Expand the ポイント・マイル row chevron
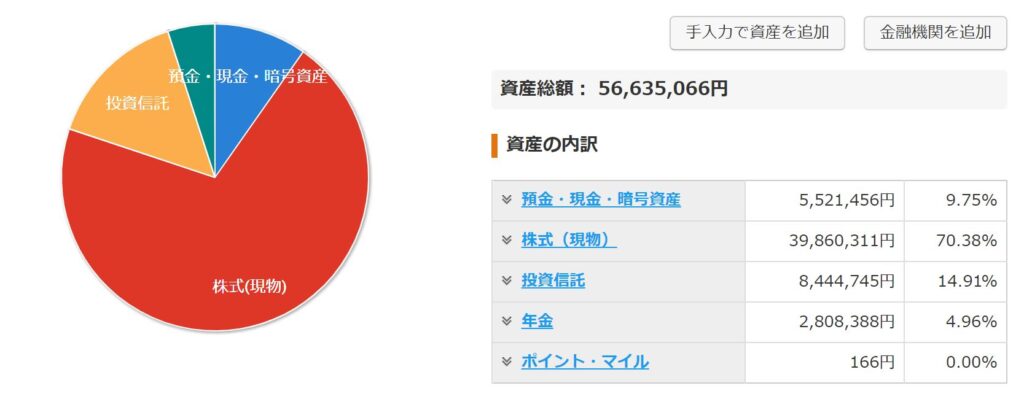The image size is (1024, 399). click(x=506, y=362)
